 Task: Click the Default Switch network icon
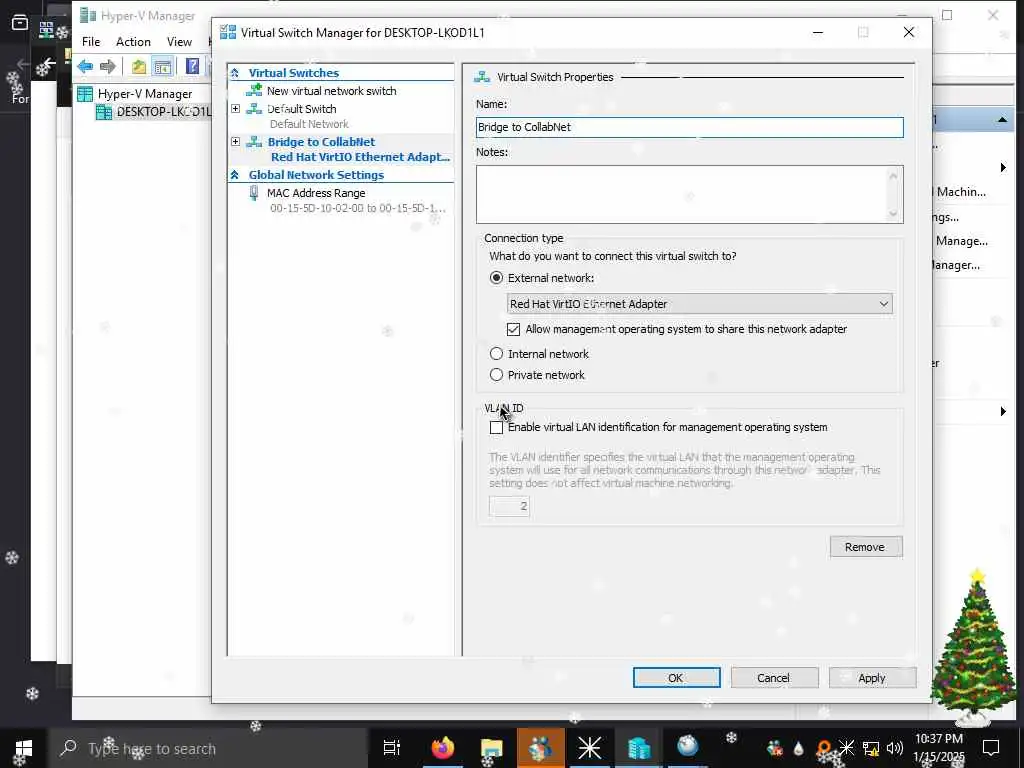pyautogui.click(x=254, y=109)
